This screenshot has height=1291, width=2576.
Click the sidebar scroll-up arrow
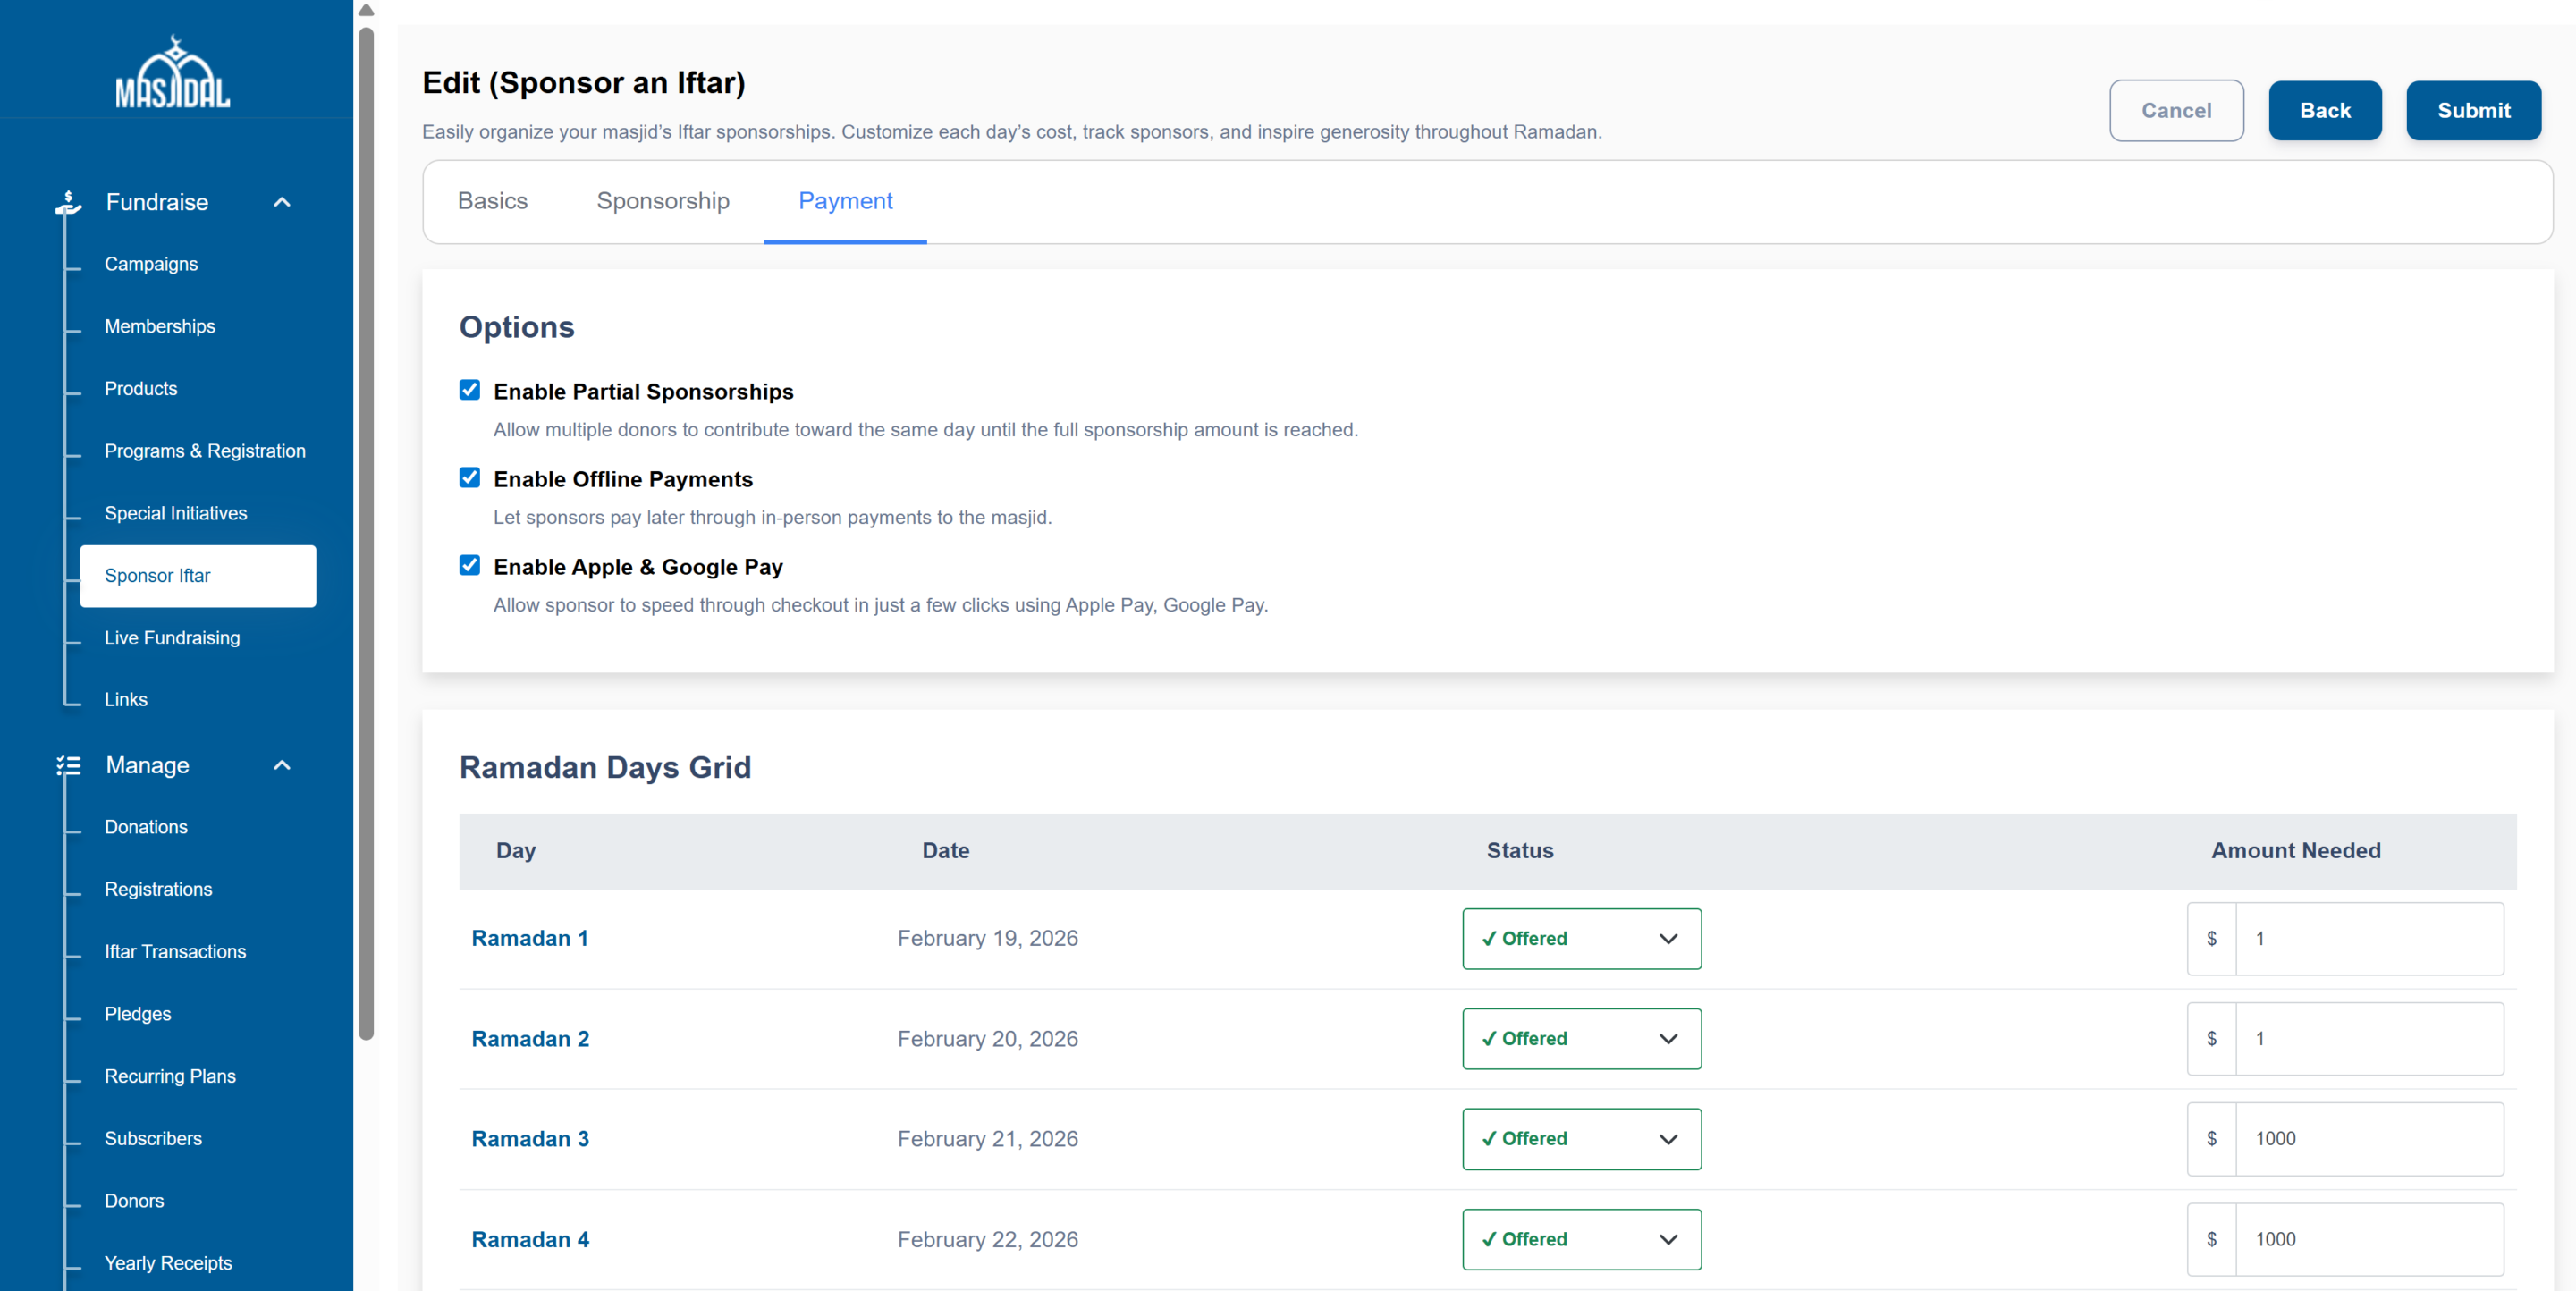(x=366, y=10)
